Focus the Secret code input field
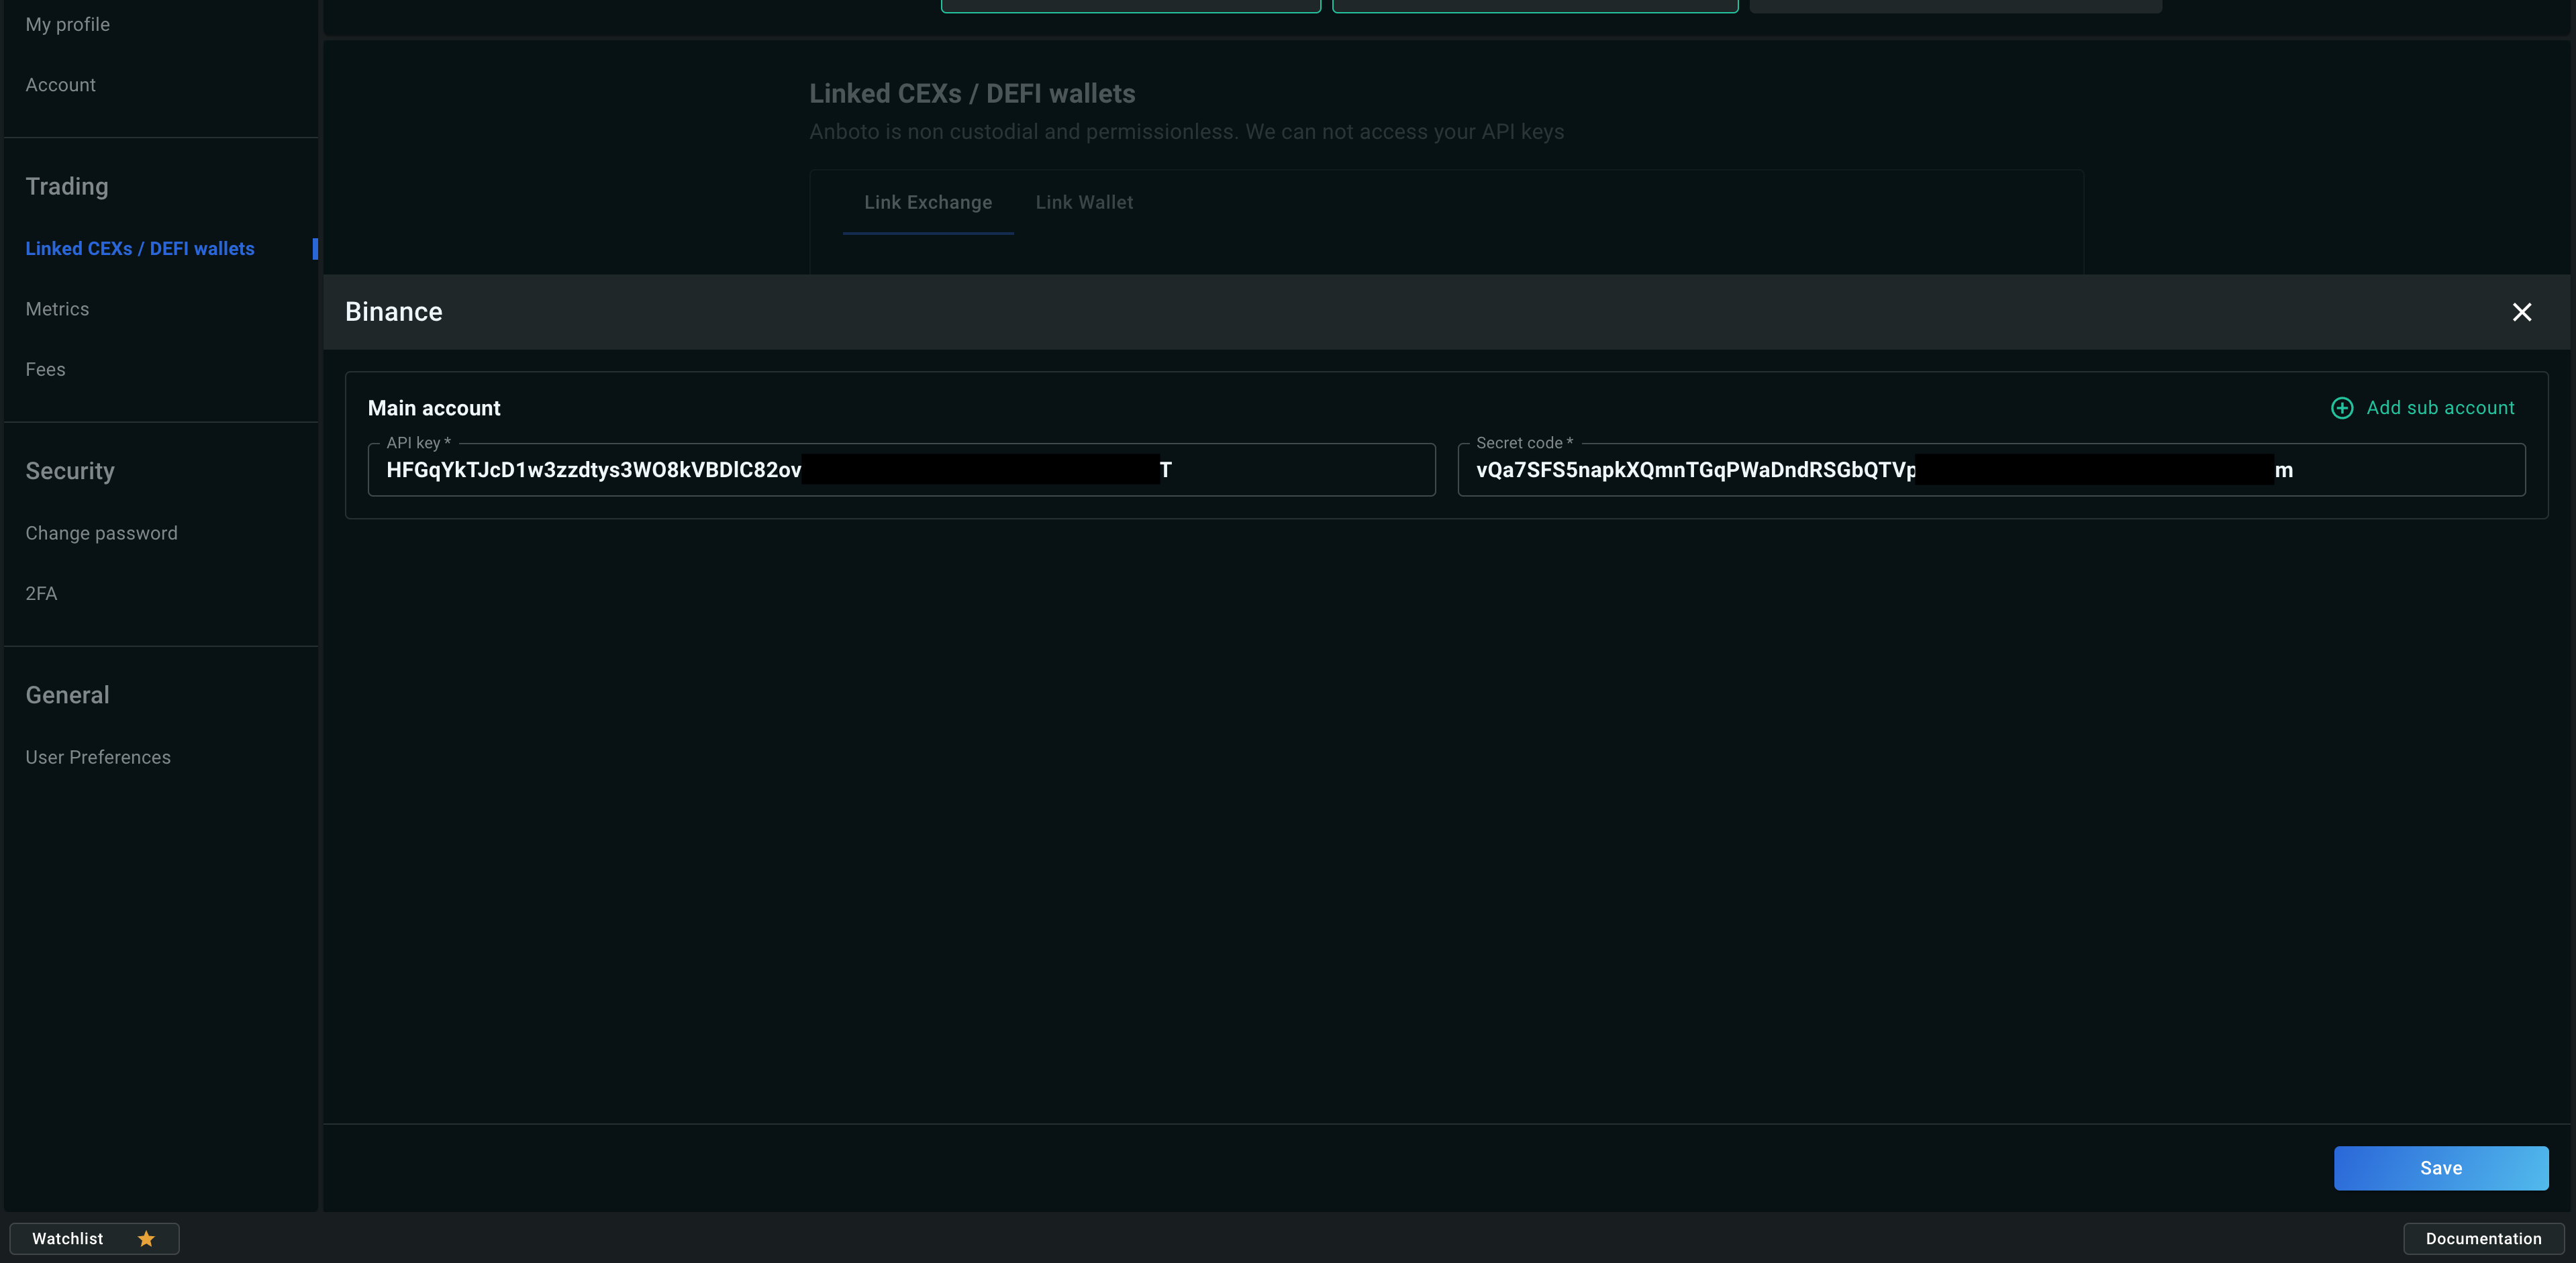This screenshot has height=1263, width=2576. point(1991,470)
